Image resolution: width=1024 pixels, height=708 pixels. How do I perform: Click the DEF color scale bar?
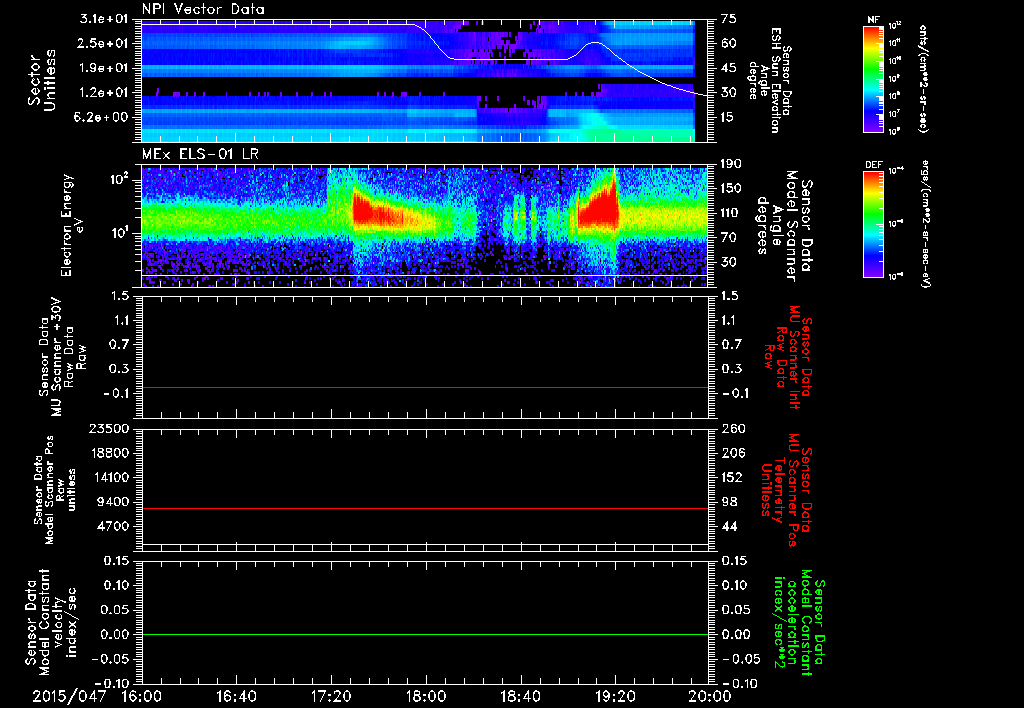click(x=874, y=224)
